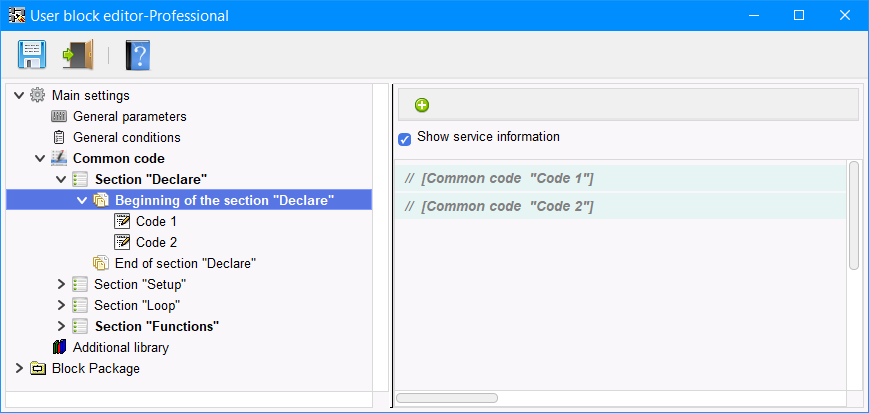
Task: Expand Section "Setup" node
Action: point(61,285)
